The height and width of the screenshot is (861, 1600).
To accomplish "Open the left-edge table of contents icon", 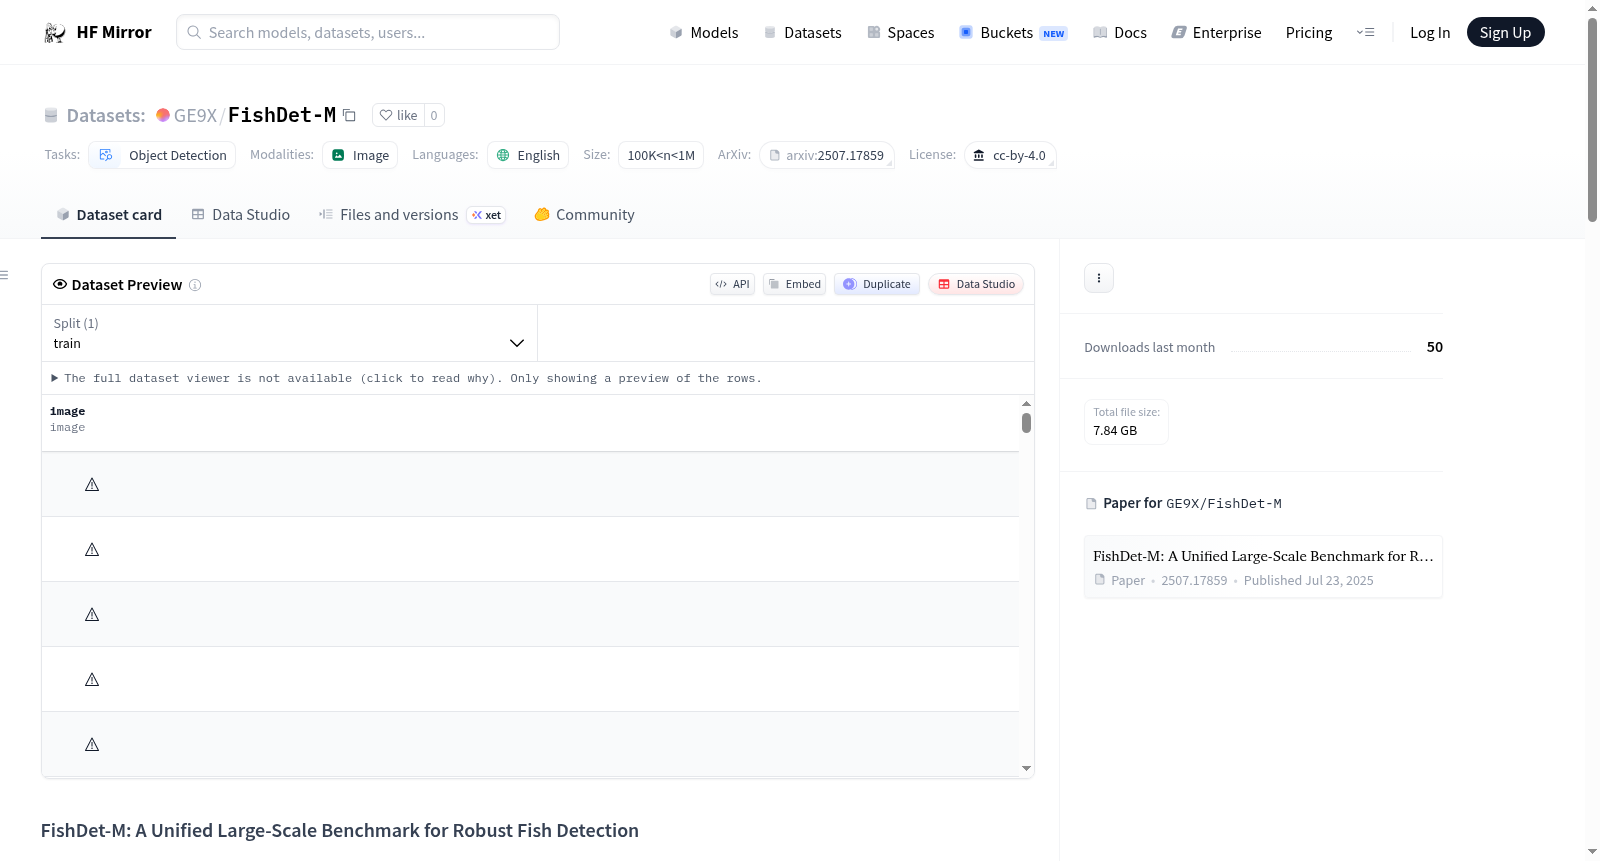I will click(x=4, y=275).
